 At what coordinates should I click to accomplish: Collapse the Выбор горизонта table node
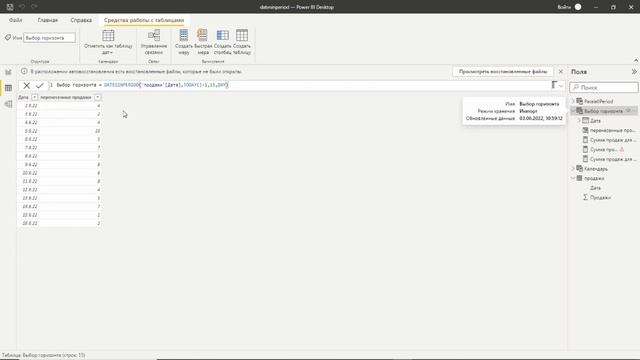(573, 111)
